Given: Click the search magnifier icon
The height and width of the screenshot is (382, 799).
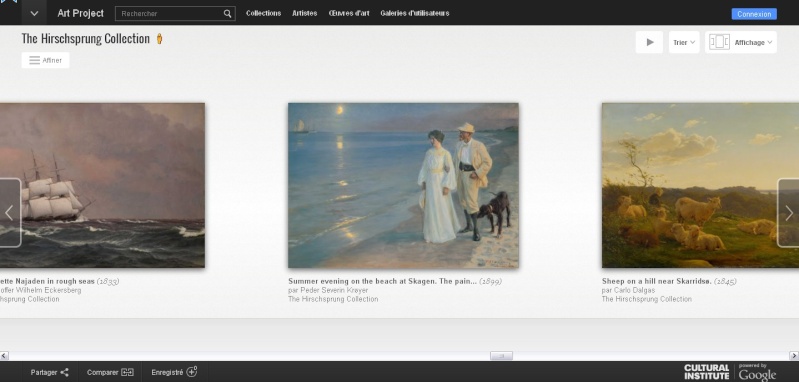Looking at the screenshot, I should point(227,14).
